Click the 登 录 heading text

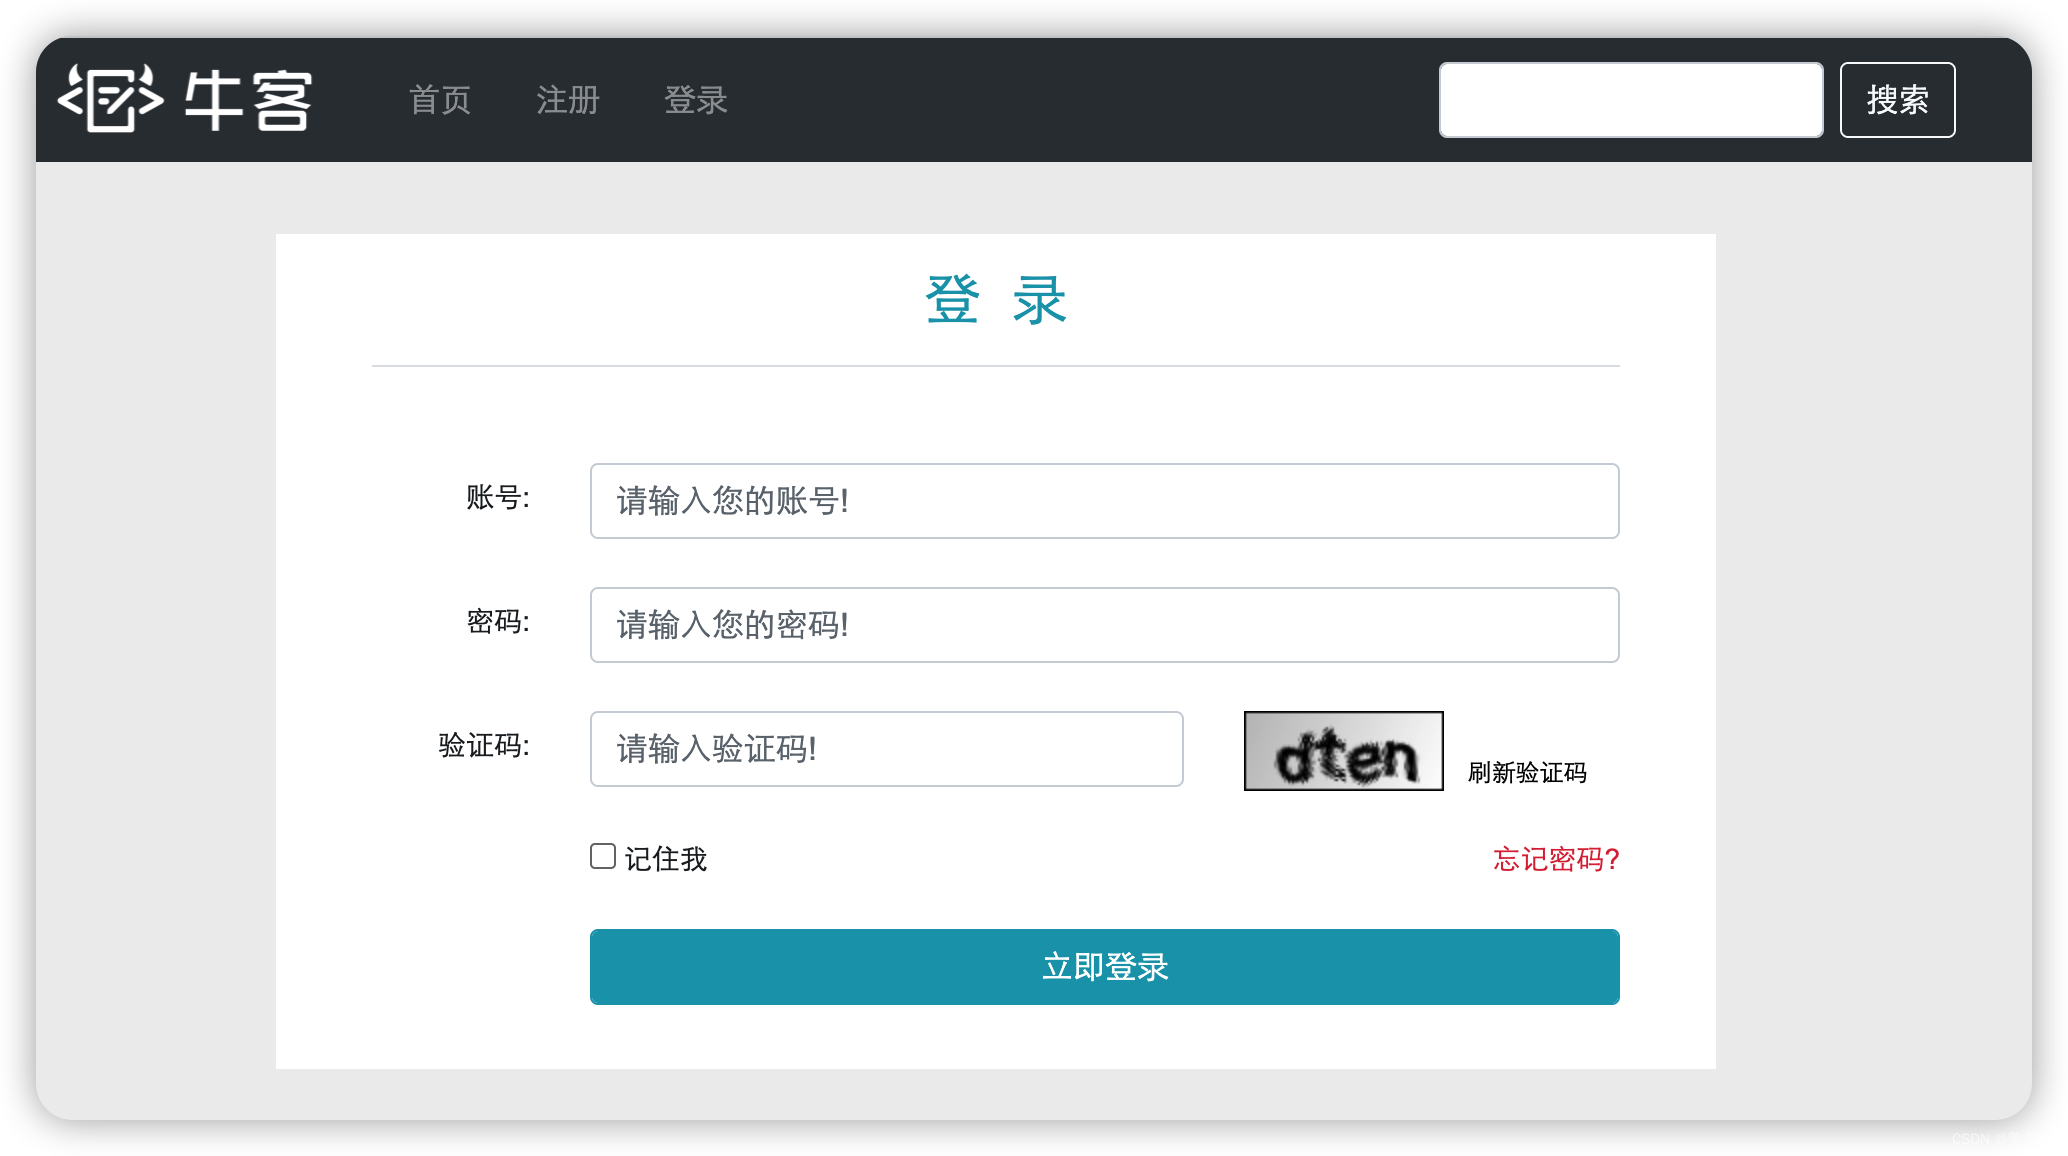996,300
